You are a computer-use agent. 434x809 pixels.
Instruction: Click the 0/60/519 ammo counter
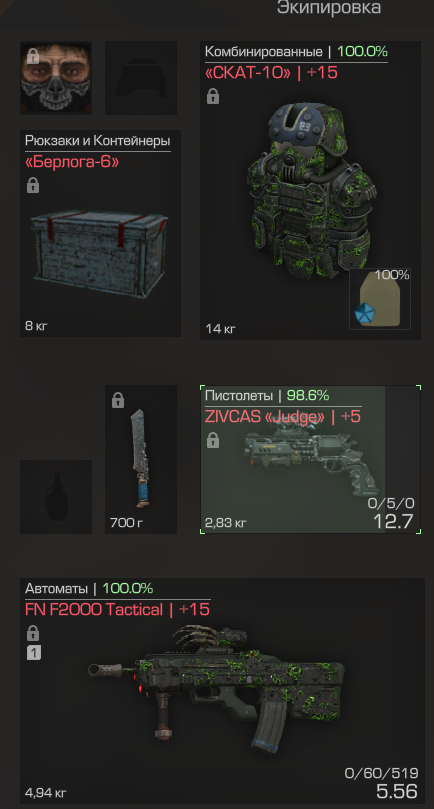(x=381, y=773)
